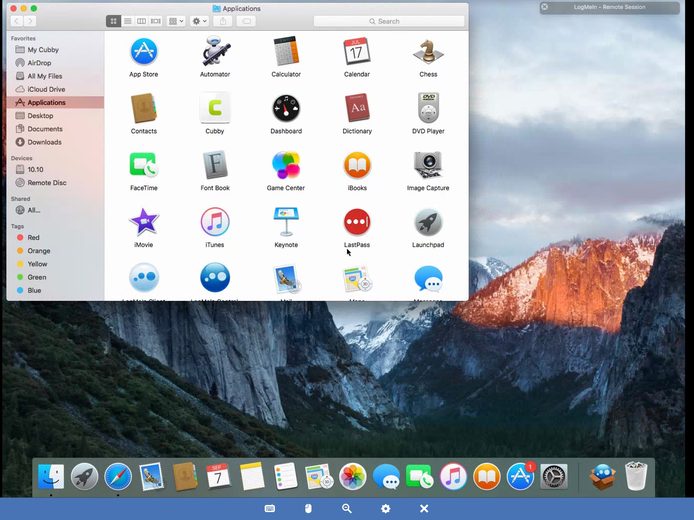Launch Safari from the Dock

[x=118, y=477]
